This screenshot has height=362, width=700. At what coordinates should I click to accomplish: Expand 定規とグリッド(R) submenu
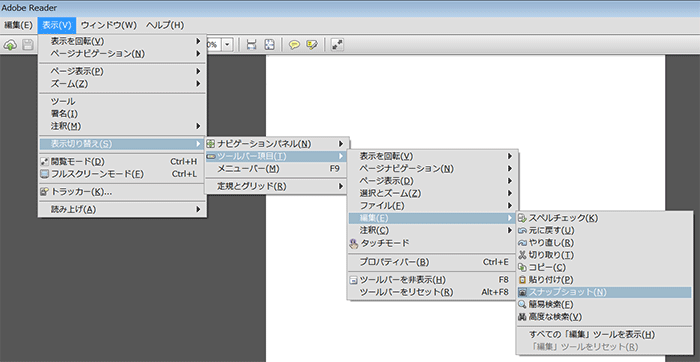pos(276,187)
